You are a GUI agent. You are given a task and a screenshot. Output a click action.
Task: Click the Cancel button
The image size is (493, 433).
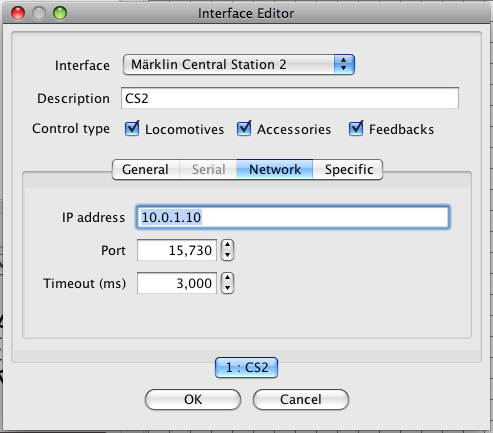[x=301, y=399]
